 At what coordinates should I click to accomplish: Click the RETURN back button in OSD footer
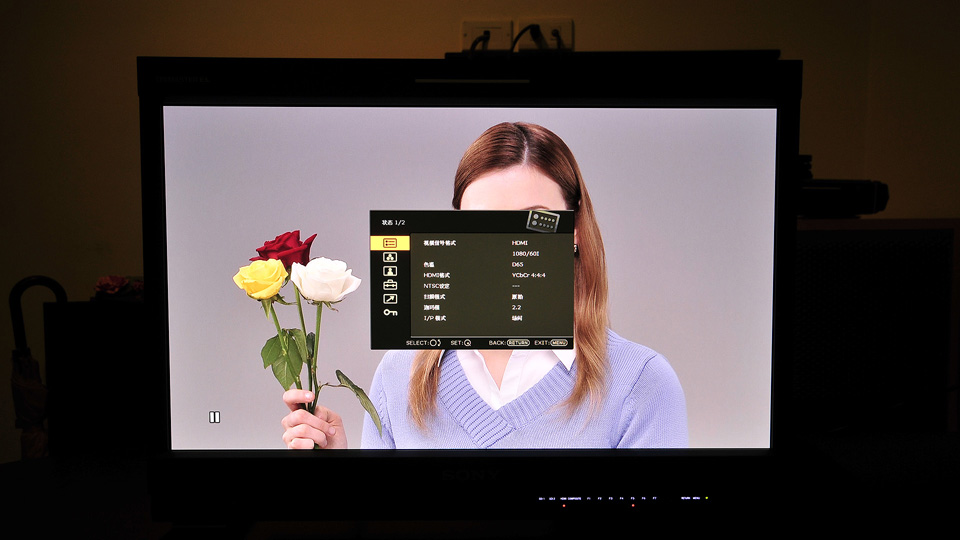(x=518, y=343)
